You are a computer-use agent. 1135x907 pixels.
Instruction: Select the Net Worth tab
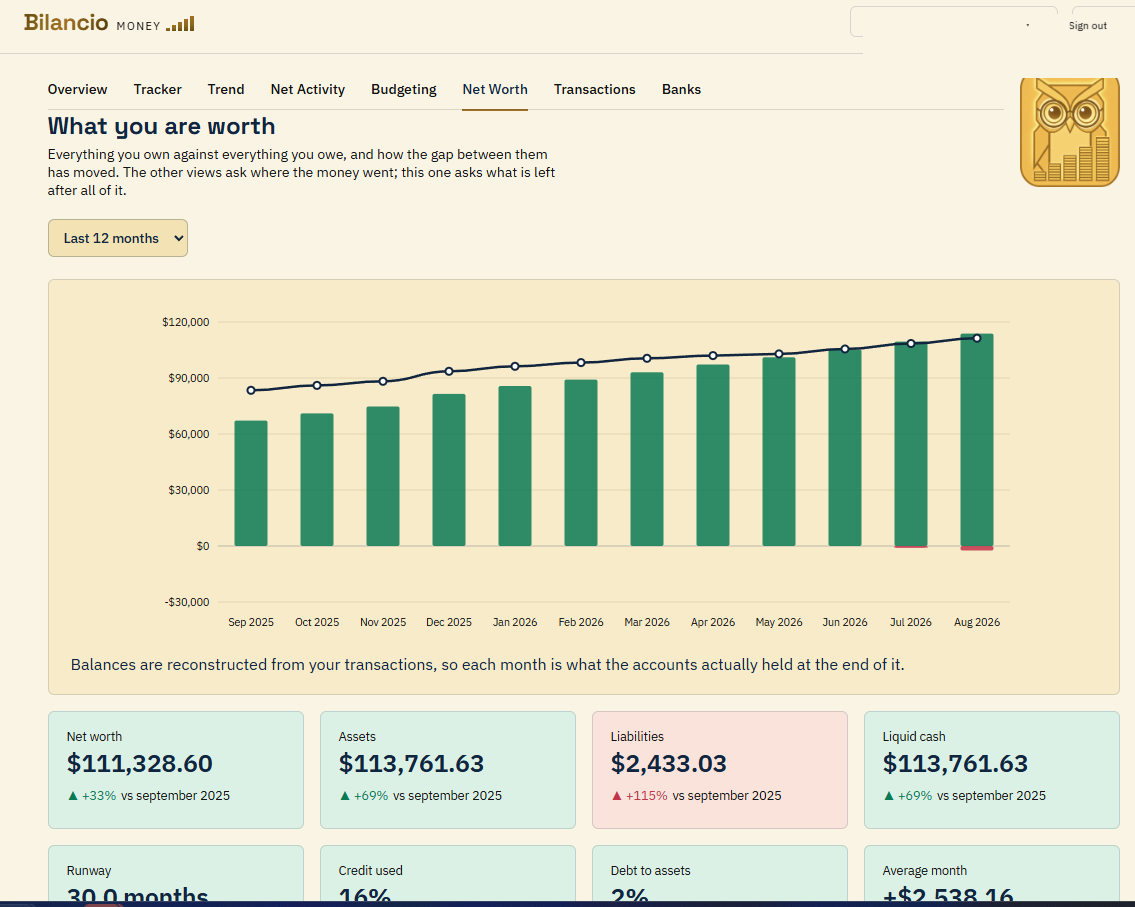[x=495, y=89]
